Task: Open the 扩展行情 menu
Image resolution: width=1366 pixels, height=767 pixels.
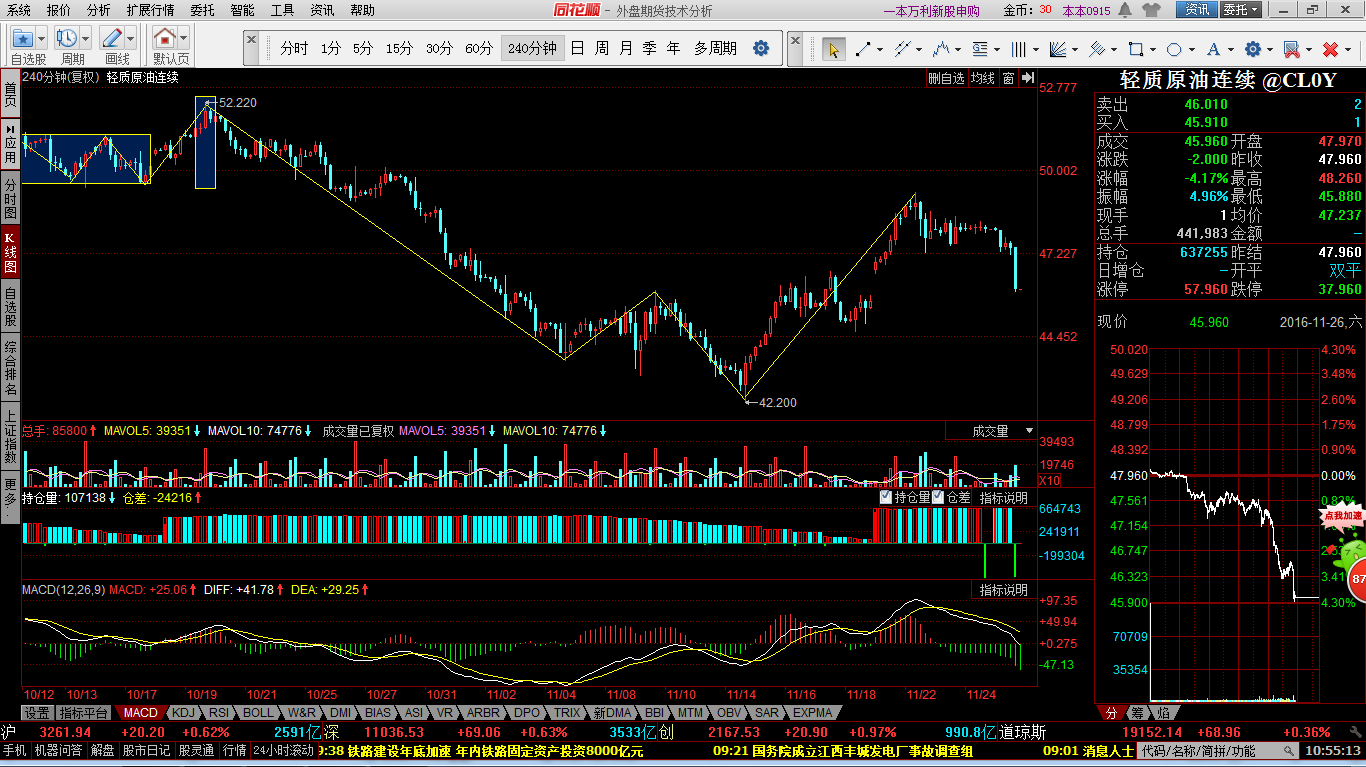Action: point(150,10)
